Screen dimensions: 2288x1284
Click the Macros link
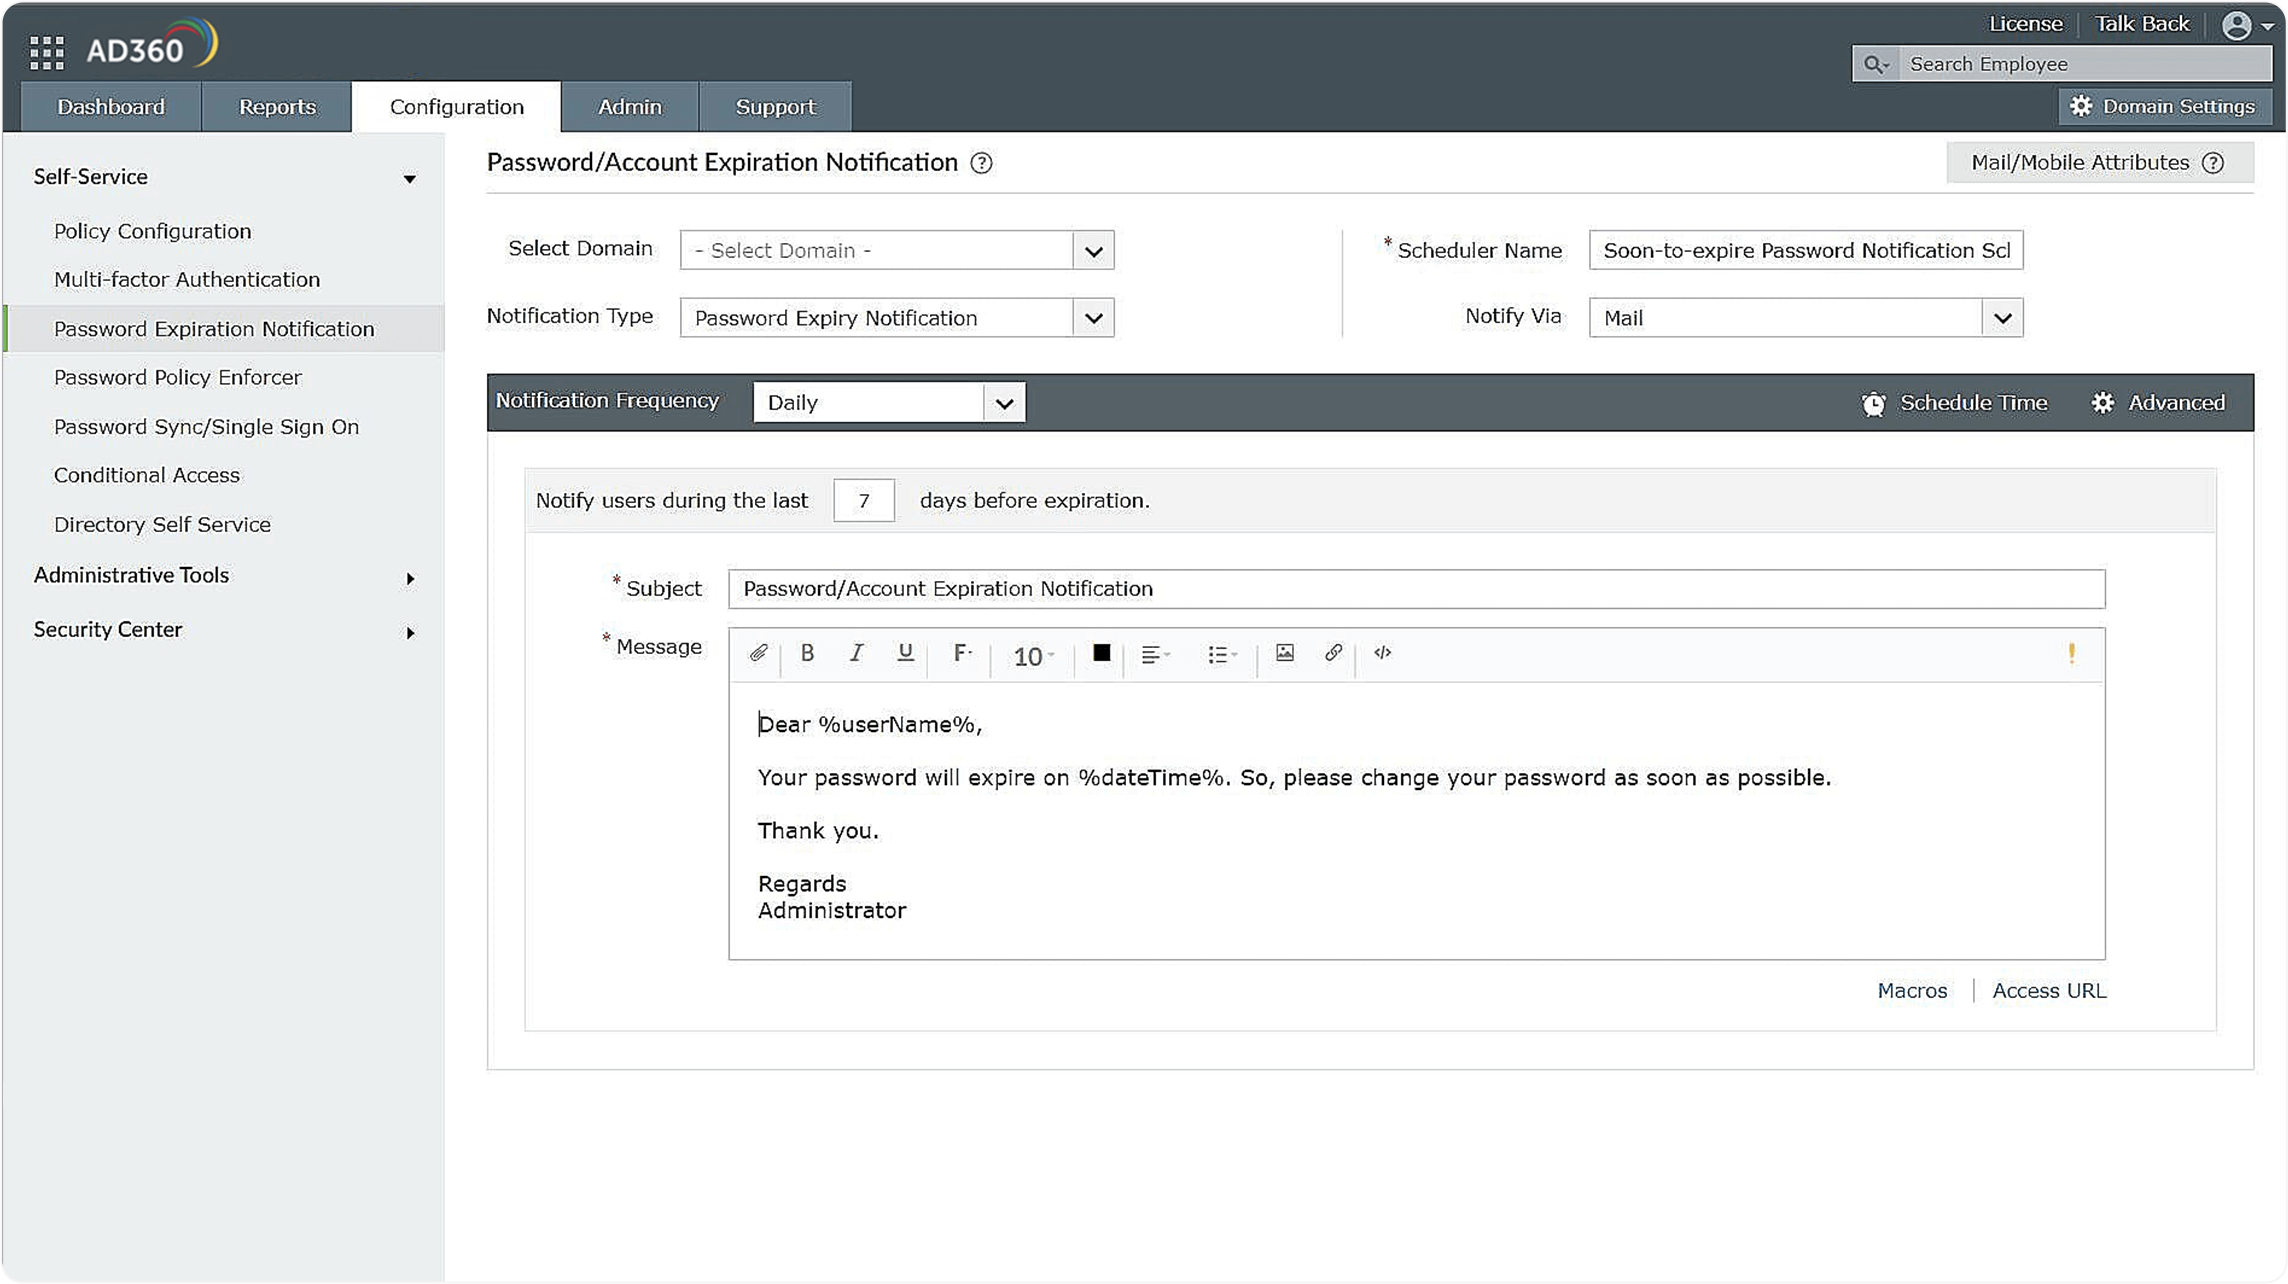[1911, 990]
